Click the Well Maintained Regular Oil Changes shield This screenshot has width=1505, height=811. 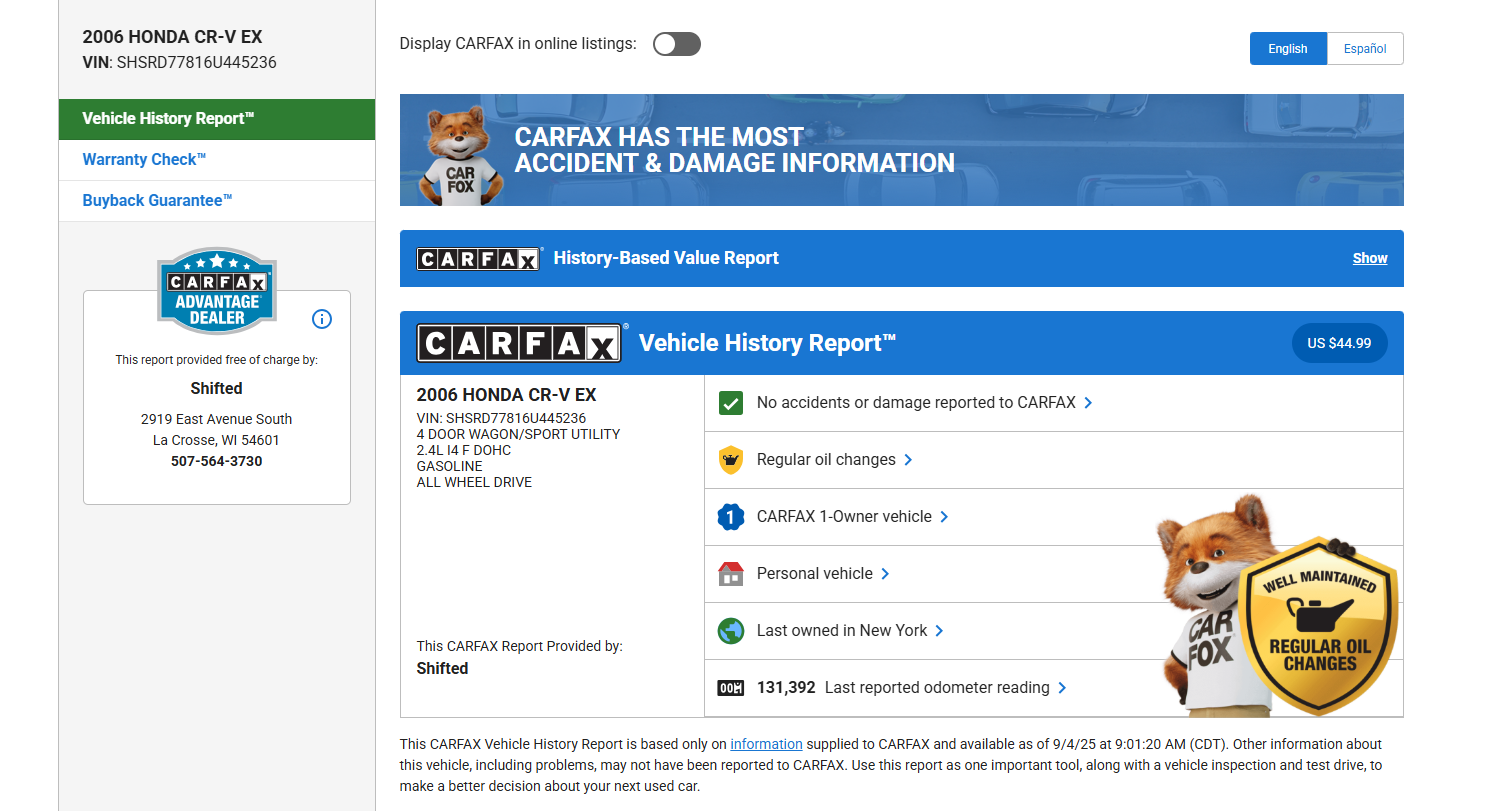[1319, 625]
